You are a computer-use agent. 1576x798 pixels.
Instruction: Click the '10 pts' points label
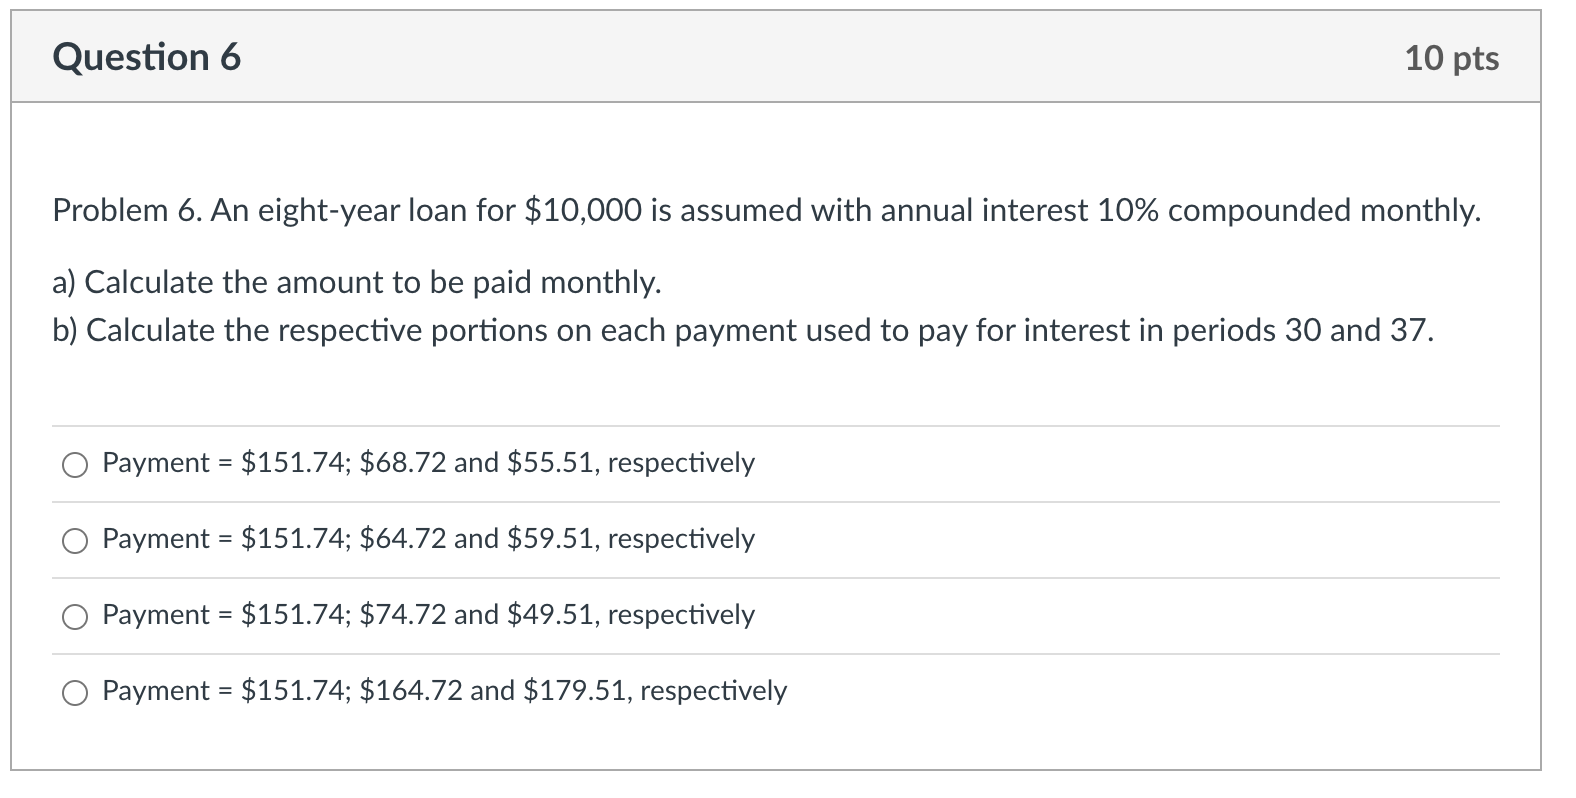(1452, 58)
